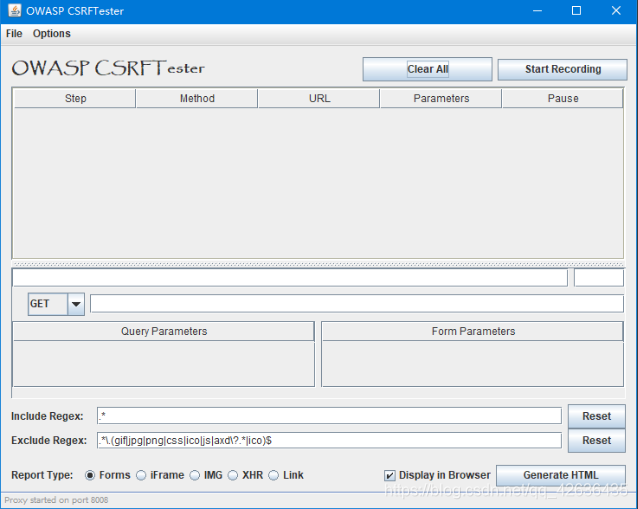The width and height of the screenshot is (638, 509).
Task: Click the URL column header
Action: click(x=319, y=98)
